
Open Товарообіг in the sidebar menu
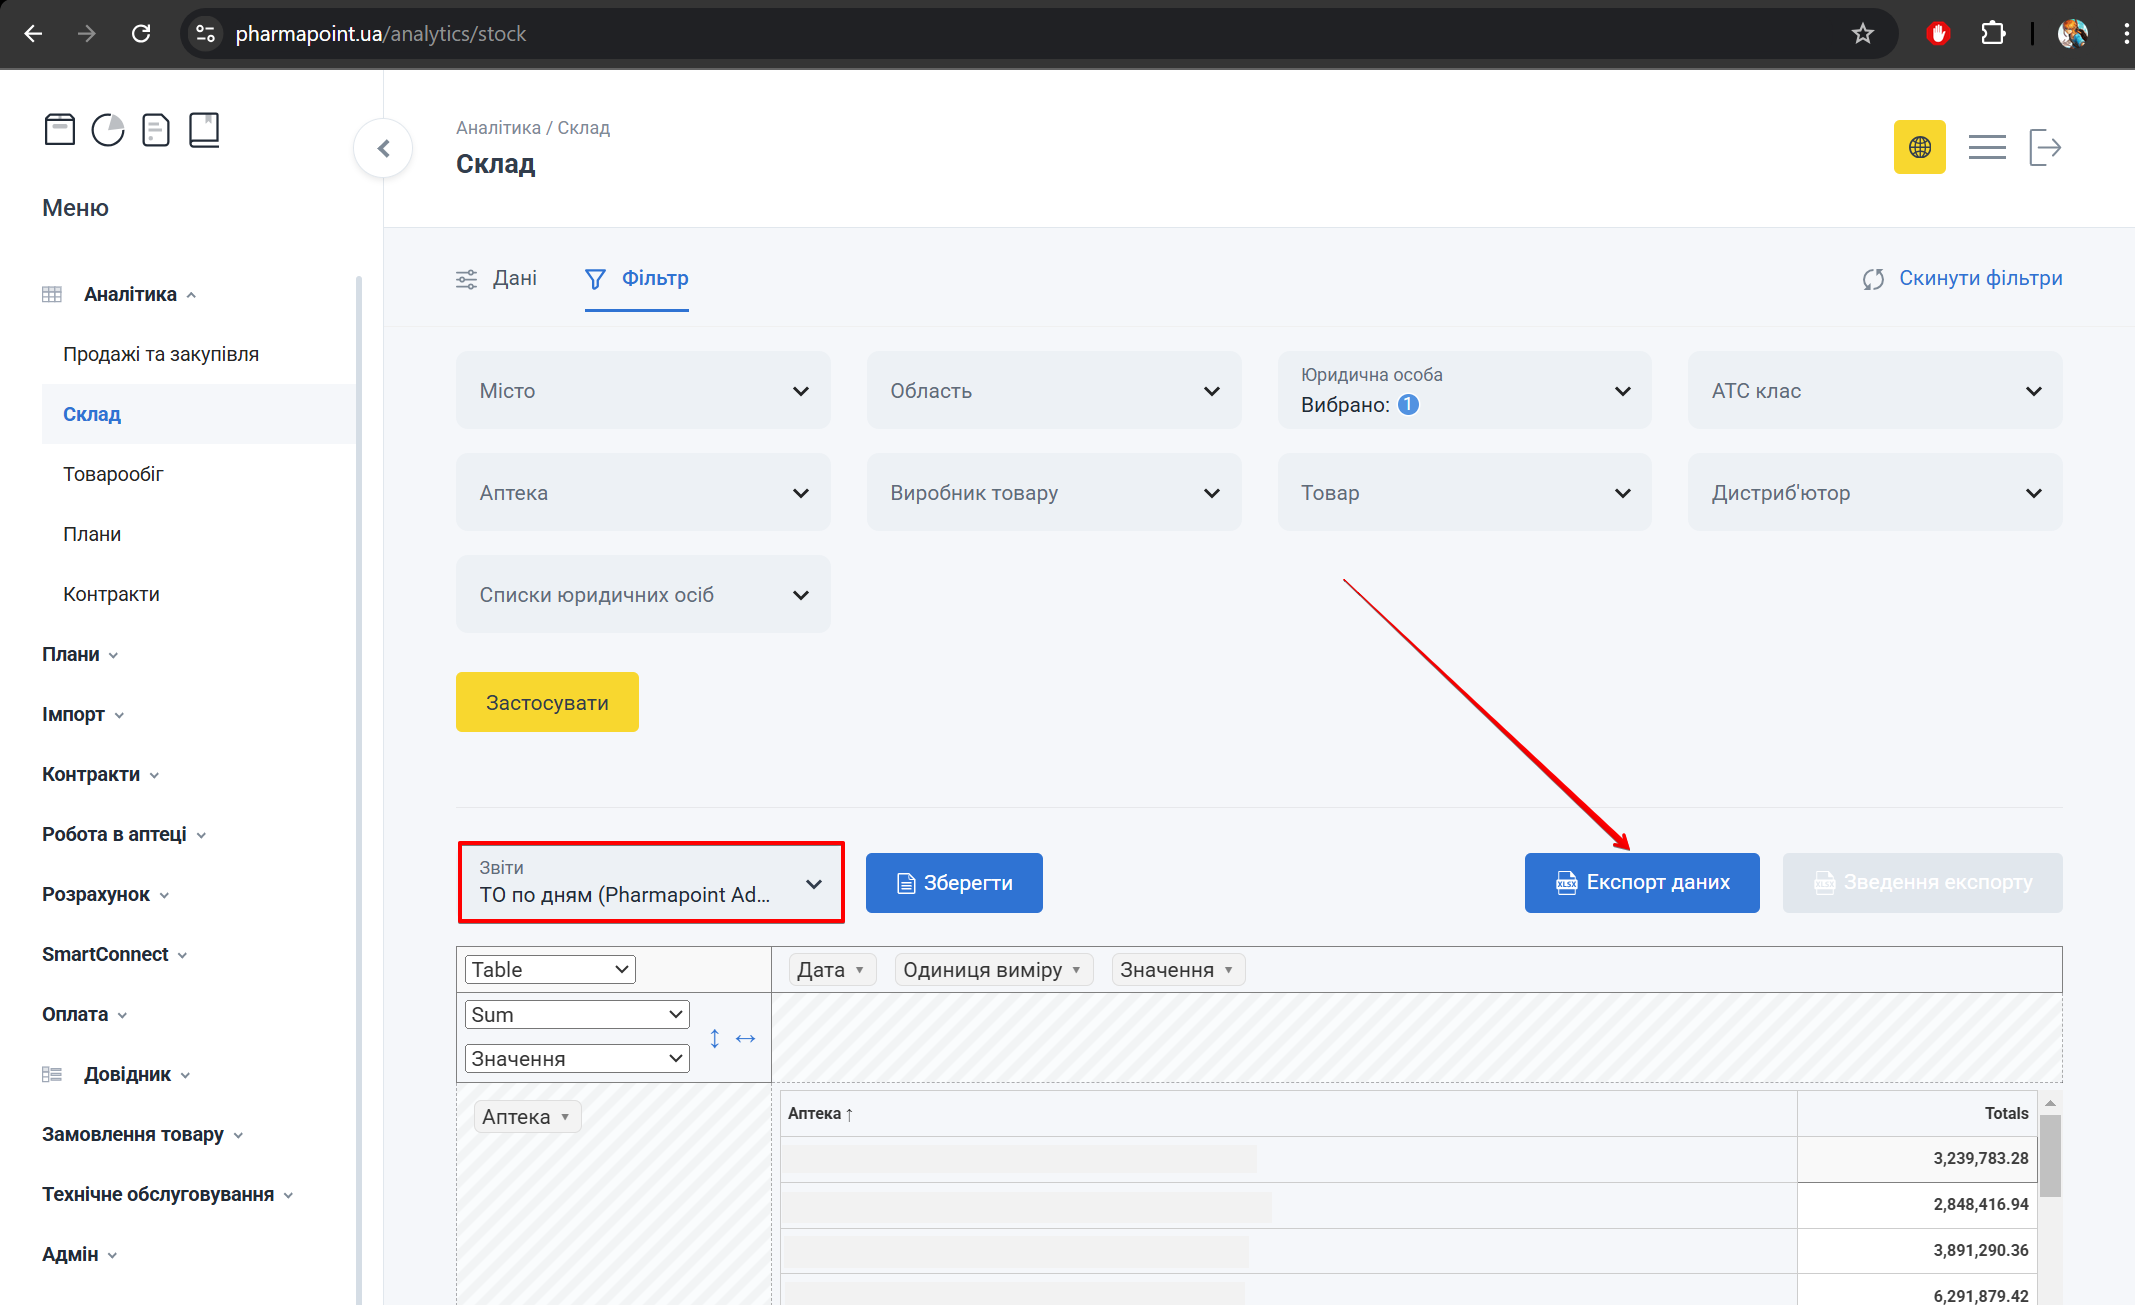pyautogui.click(x=113, y=474)
